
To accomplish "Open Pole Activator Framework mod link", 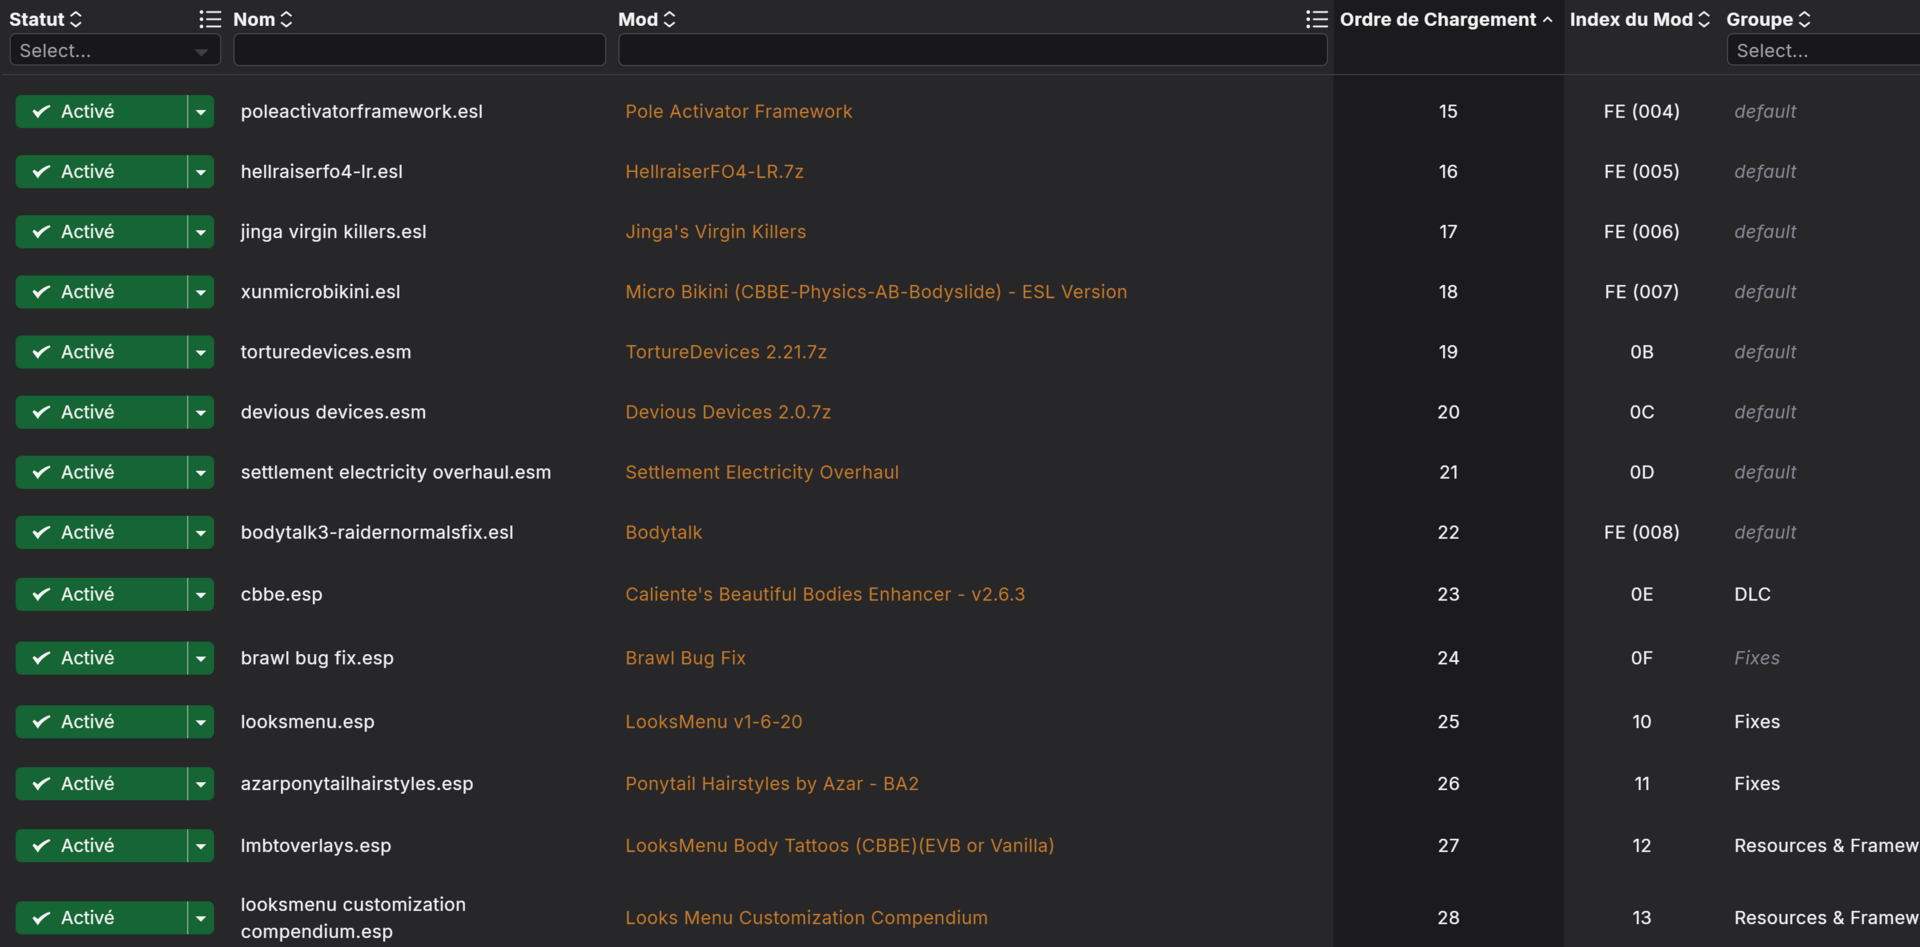I will (739, 111).
